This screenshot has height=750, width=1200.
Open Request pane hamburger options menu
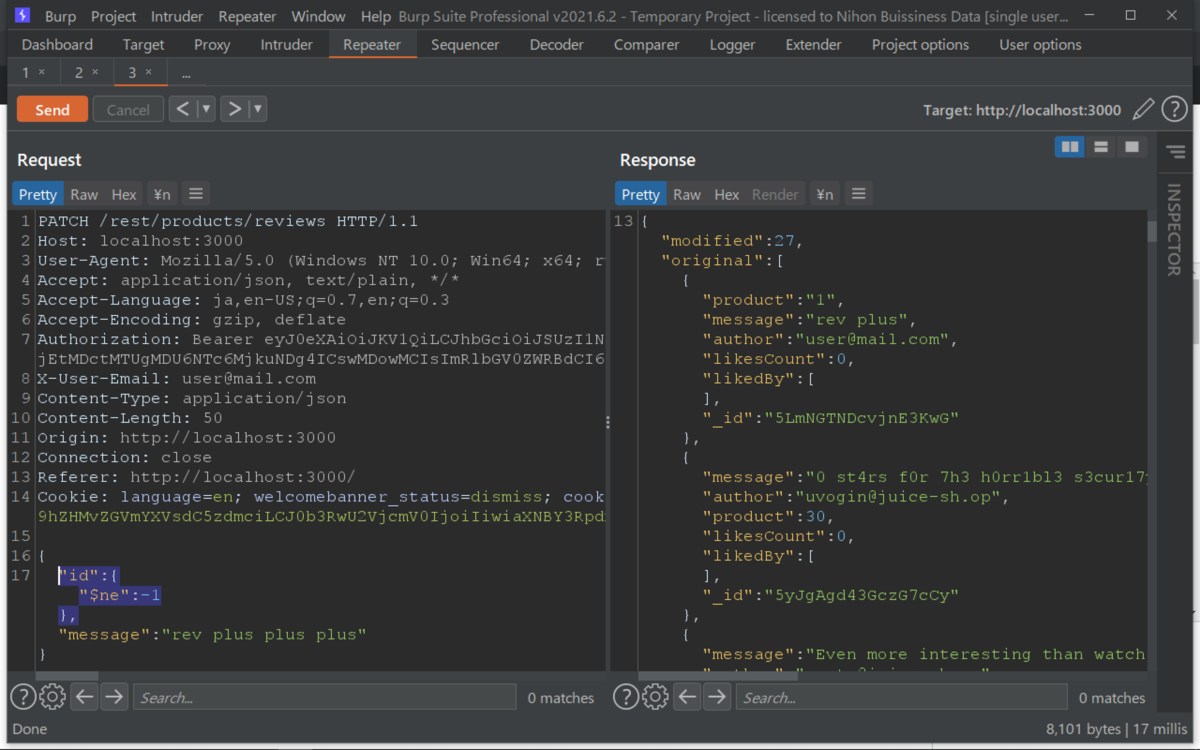point(195,194)
